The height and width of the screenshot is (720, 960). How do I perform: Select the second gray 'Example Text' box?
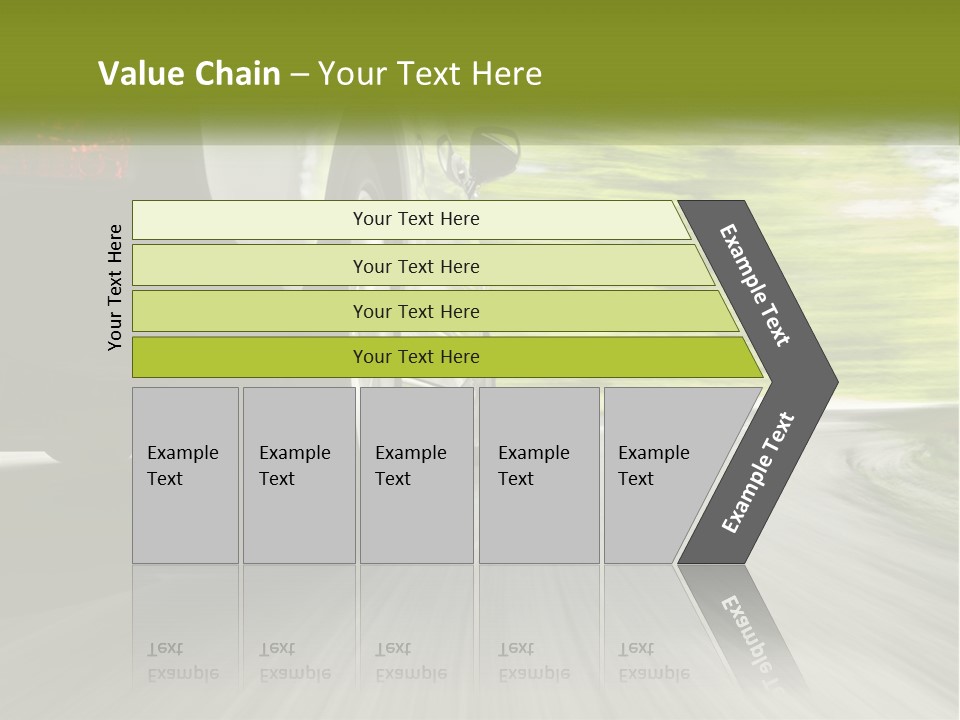click(x=299, y=475)
